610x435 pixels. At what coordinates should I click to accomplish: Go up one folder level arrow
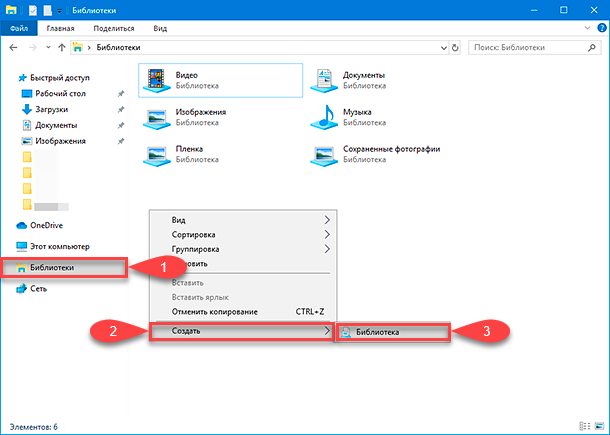coord(61,47)
